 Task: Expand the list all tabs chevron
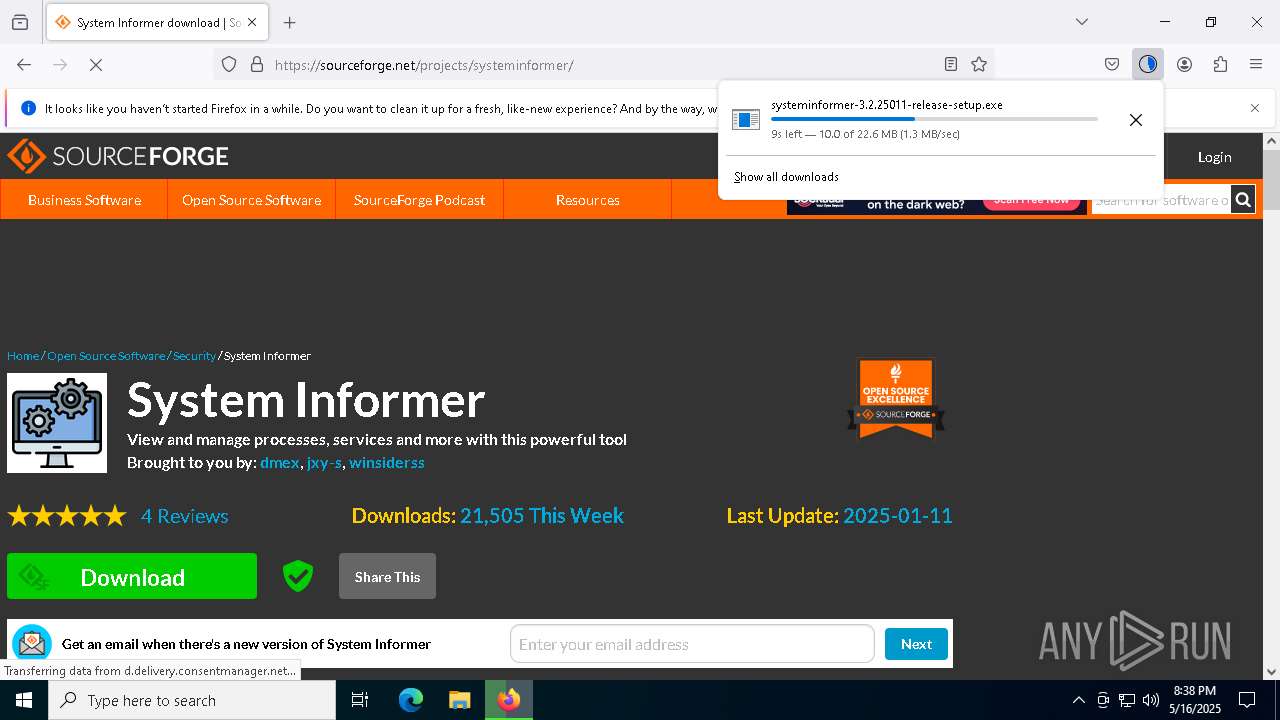click(1082, 22)
